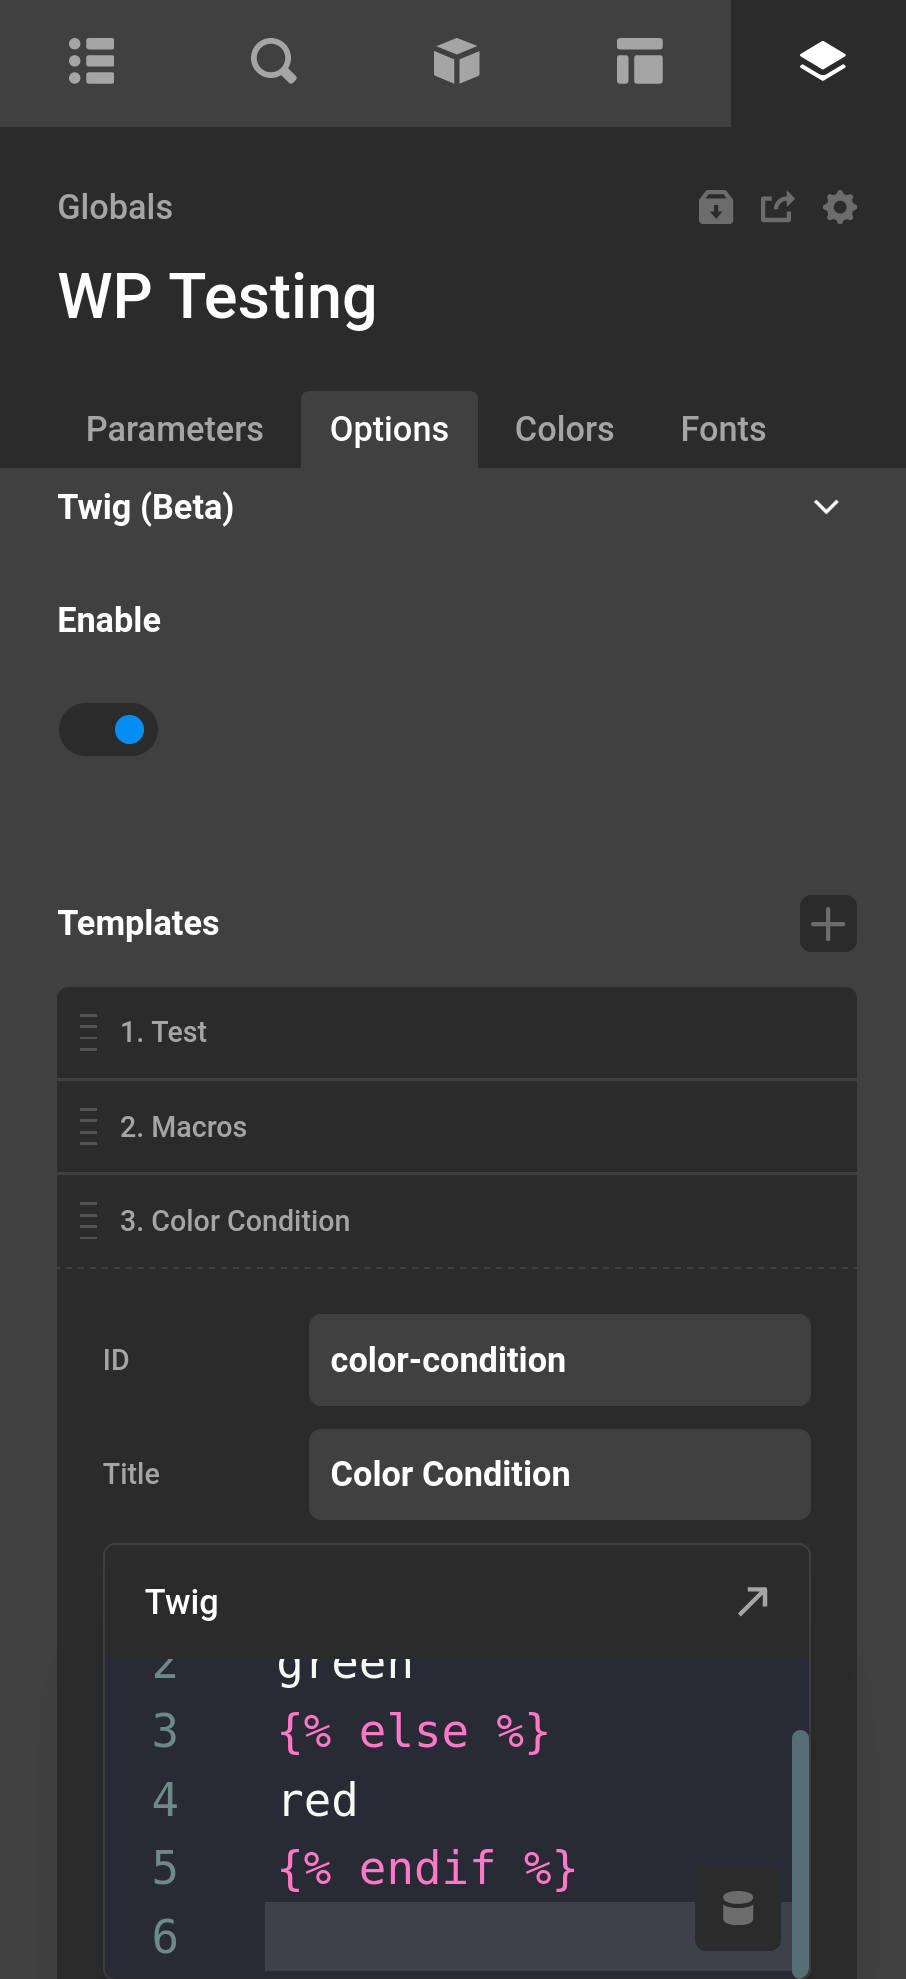Open the Colors tab
The width and height of the screenshot is (906, 1979).
pyautogui.click(x=564, y=428)
